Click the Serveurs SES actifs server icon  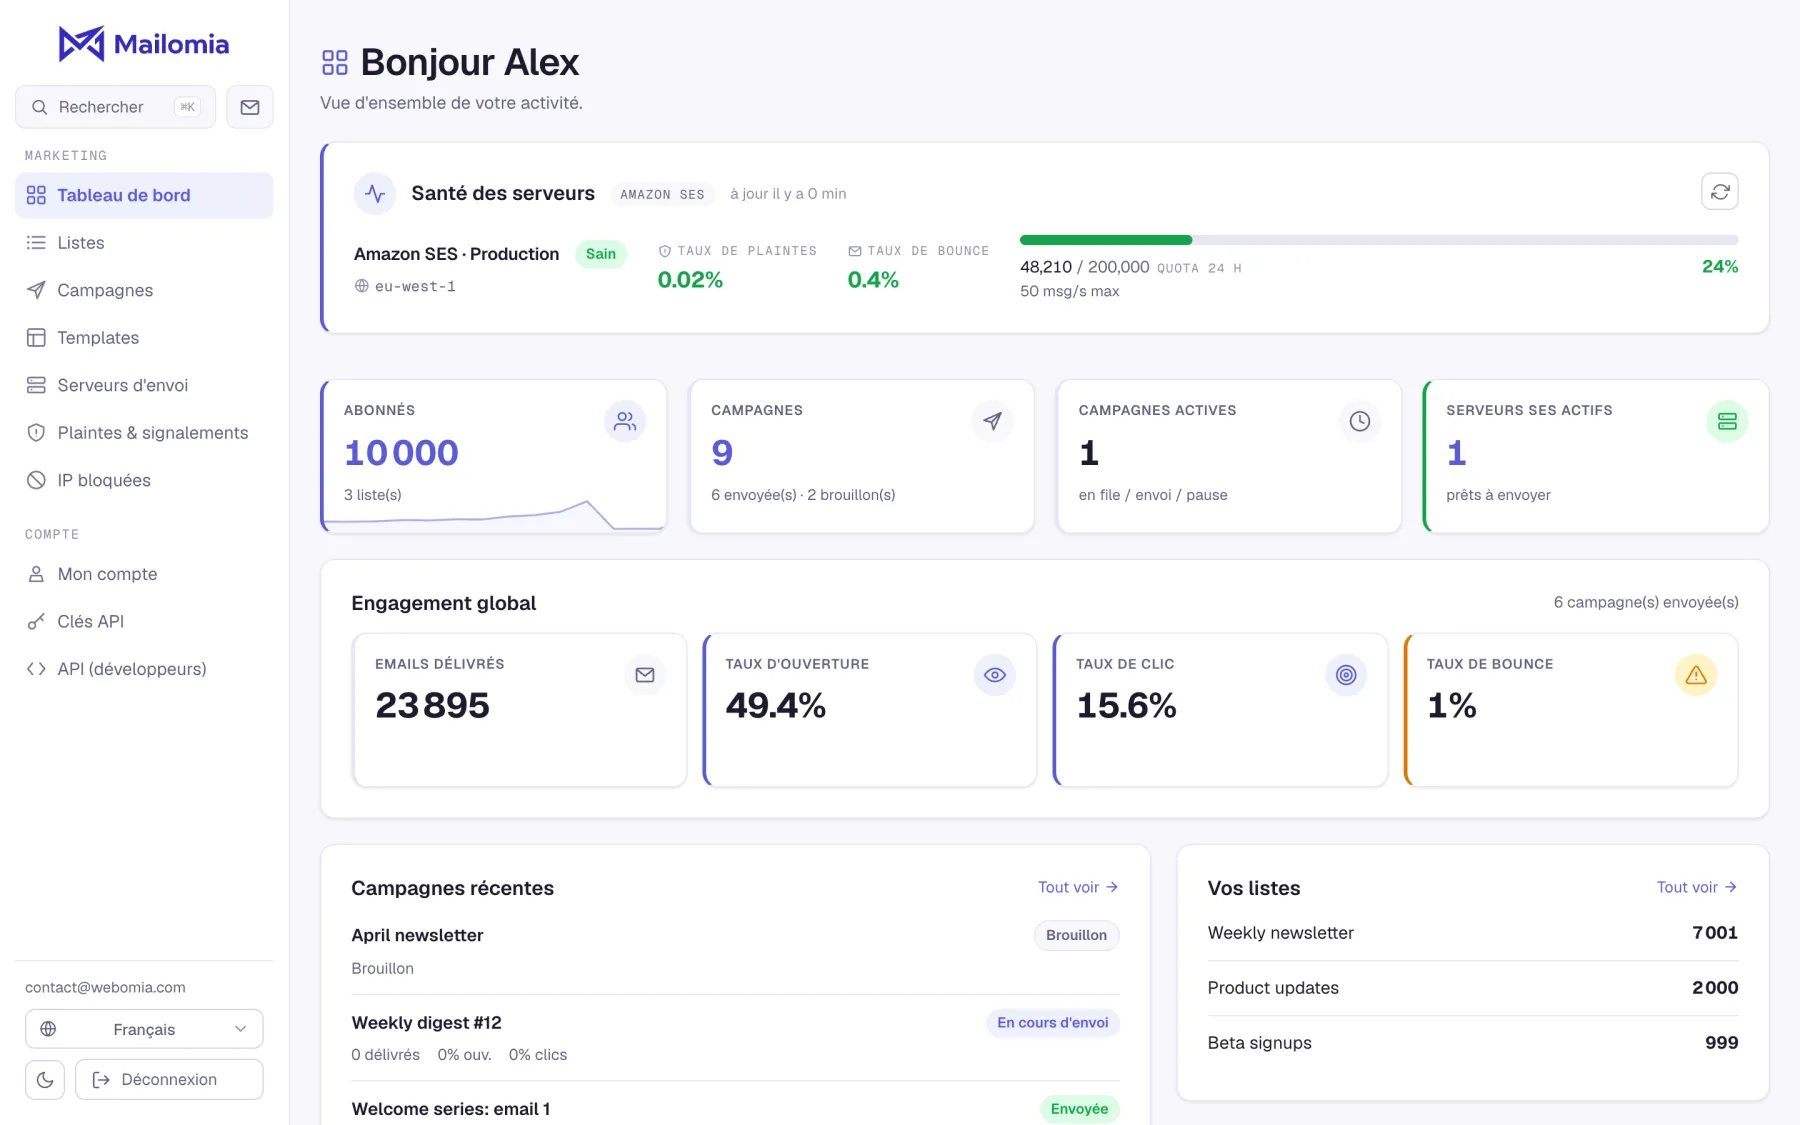(x=1727, y=421)
